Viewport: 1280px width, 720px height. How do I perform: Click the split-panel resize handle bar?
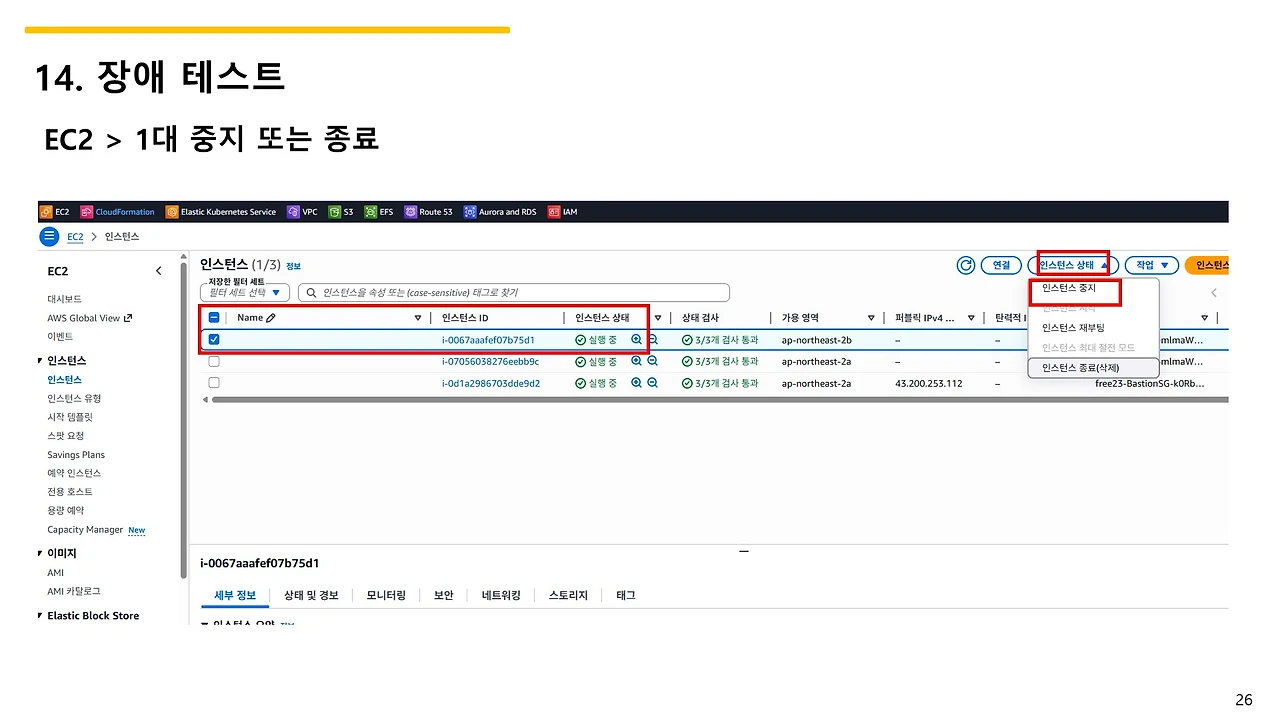743,550
